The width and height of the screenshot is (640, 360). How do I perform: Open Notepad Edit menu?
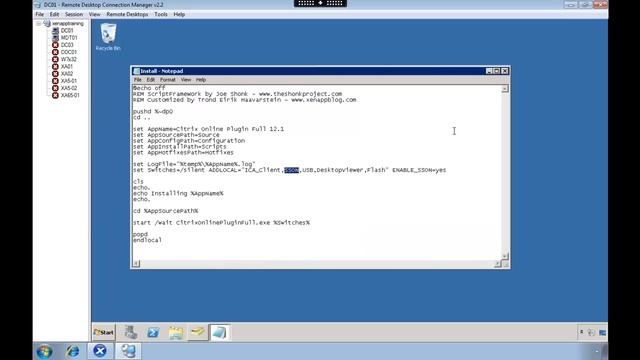[x=151, y=80]
